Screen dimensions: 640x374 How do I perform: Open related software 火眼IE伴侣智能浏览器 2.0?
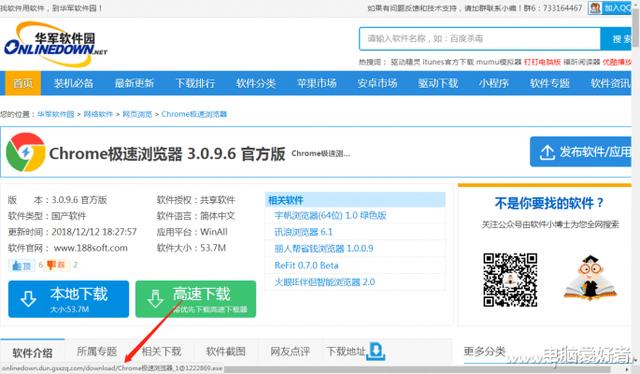(x=324, y=282)
